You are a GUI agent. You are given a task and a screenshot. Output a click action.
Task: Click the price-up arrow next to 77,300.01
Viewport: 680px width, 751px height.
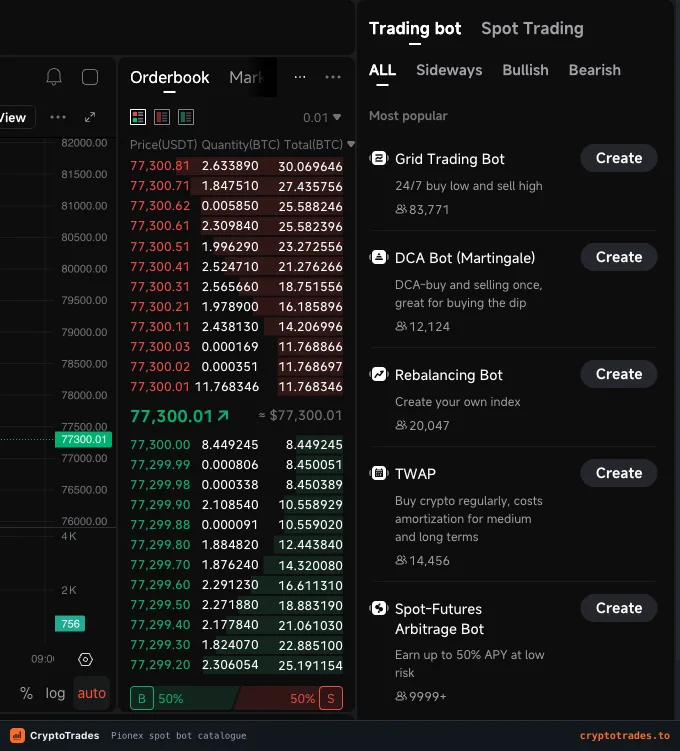click(x=223, y=415)
